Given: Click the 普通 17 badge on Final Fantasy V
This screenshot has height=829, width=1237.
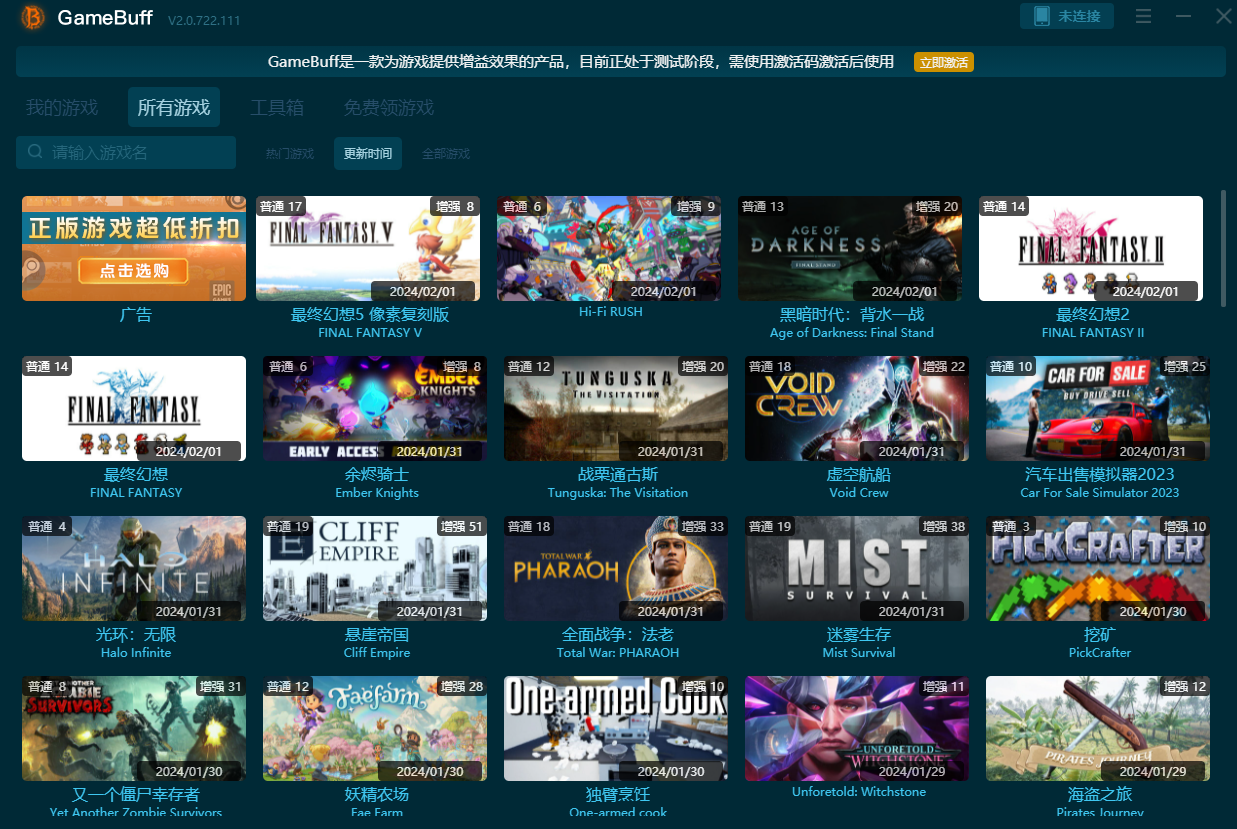Looking at the screenshot, I should pyautogui.click(x=281, y=207).
